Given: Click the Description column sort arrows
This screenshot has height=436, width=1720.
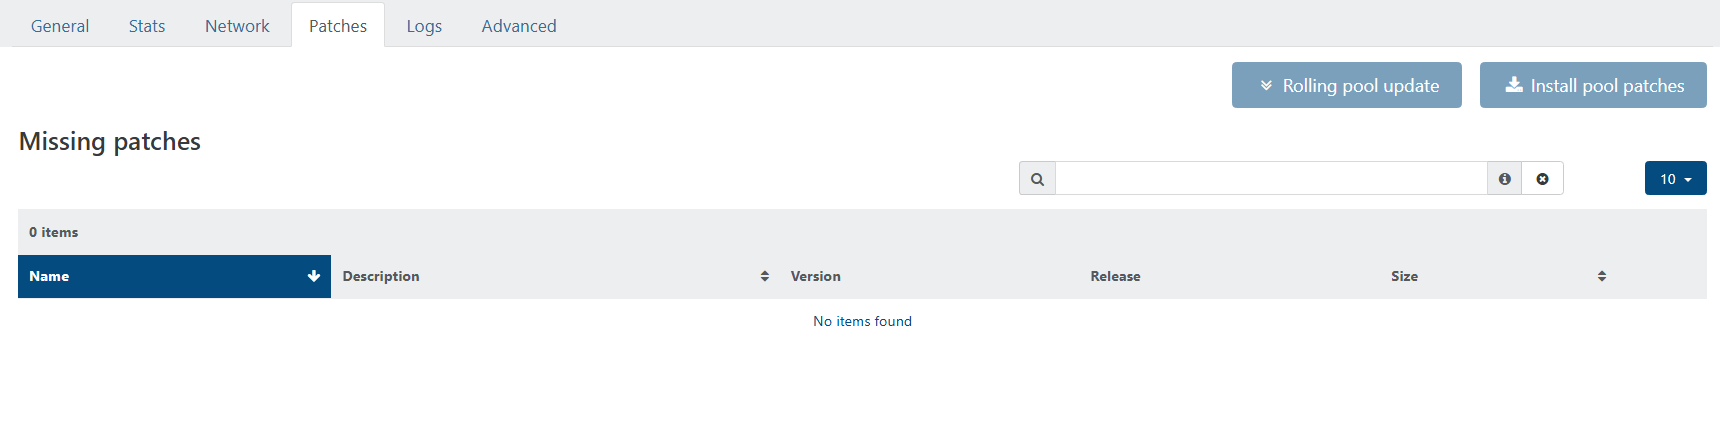Looking at the screenshot, I should pos(764,277).
